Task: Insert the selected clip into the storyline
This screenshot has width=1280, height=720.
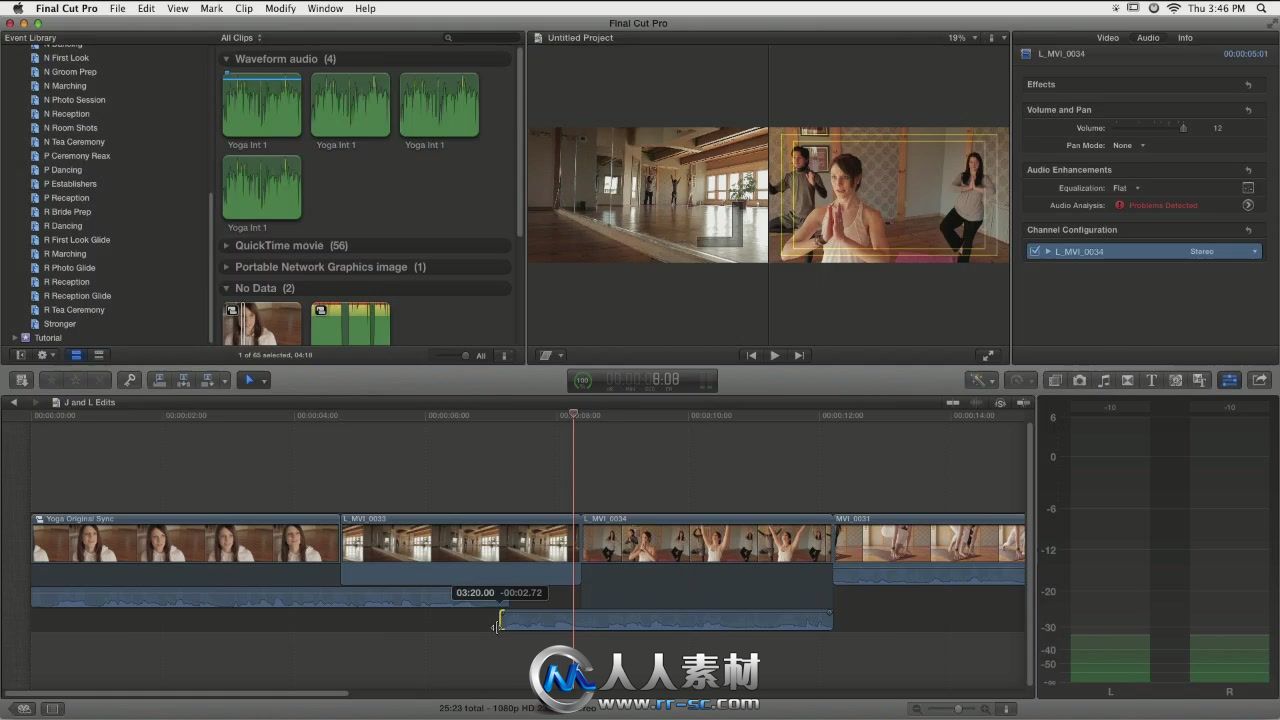Action: pyautogui.click(x=184, y=380)
